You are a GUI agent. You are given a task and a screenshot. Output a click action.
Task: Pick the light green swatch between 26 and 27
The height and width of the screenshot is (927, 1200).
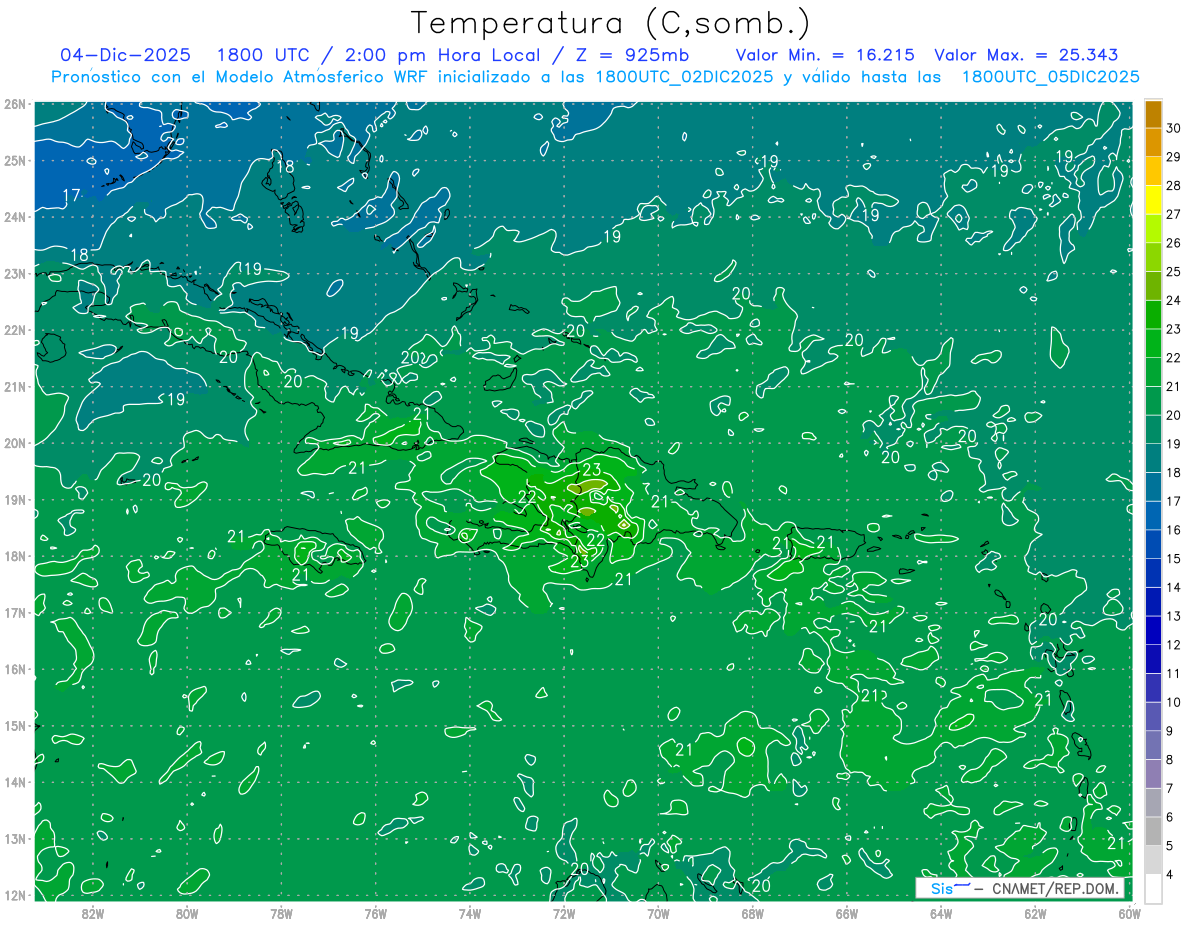[1153, 229]
